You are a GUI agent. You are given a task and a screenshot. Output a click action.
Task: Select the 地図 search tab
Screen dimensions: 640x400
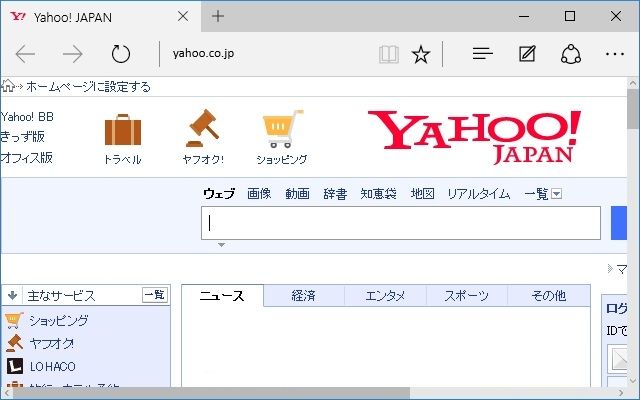click(x=422, y=193)
